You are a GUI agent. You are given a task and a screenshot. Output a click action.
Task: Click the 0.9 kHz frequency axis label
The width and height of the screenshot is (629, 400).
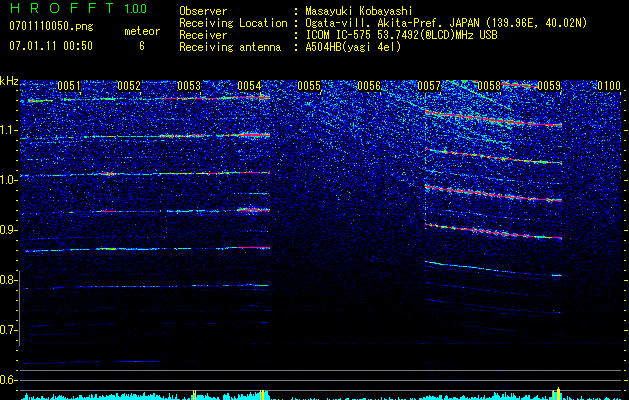[9, 230]
